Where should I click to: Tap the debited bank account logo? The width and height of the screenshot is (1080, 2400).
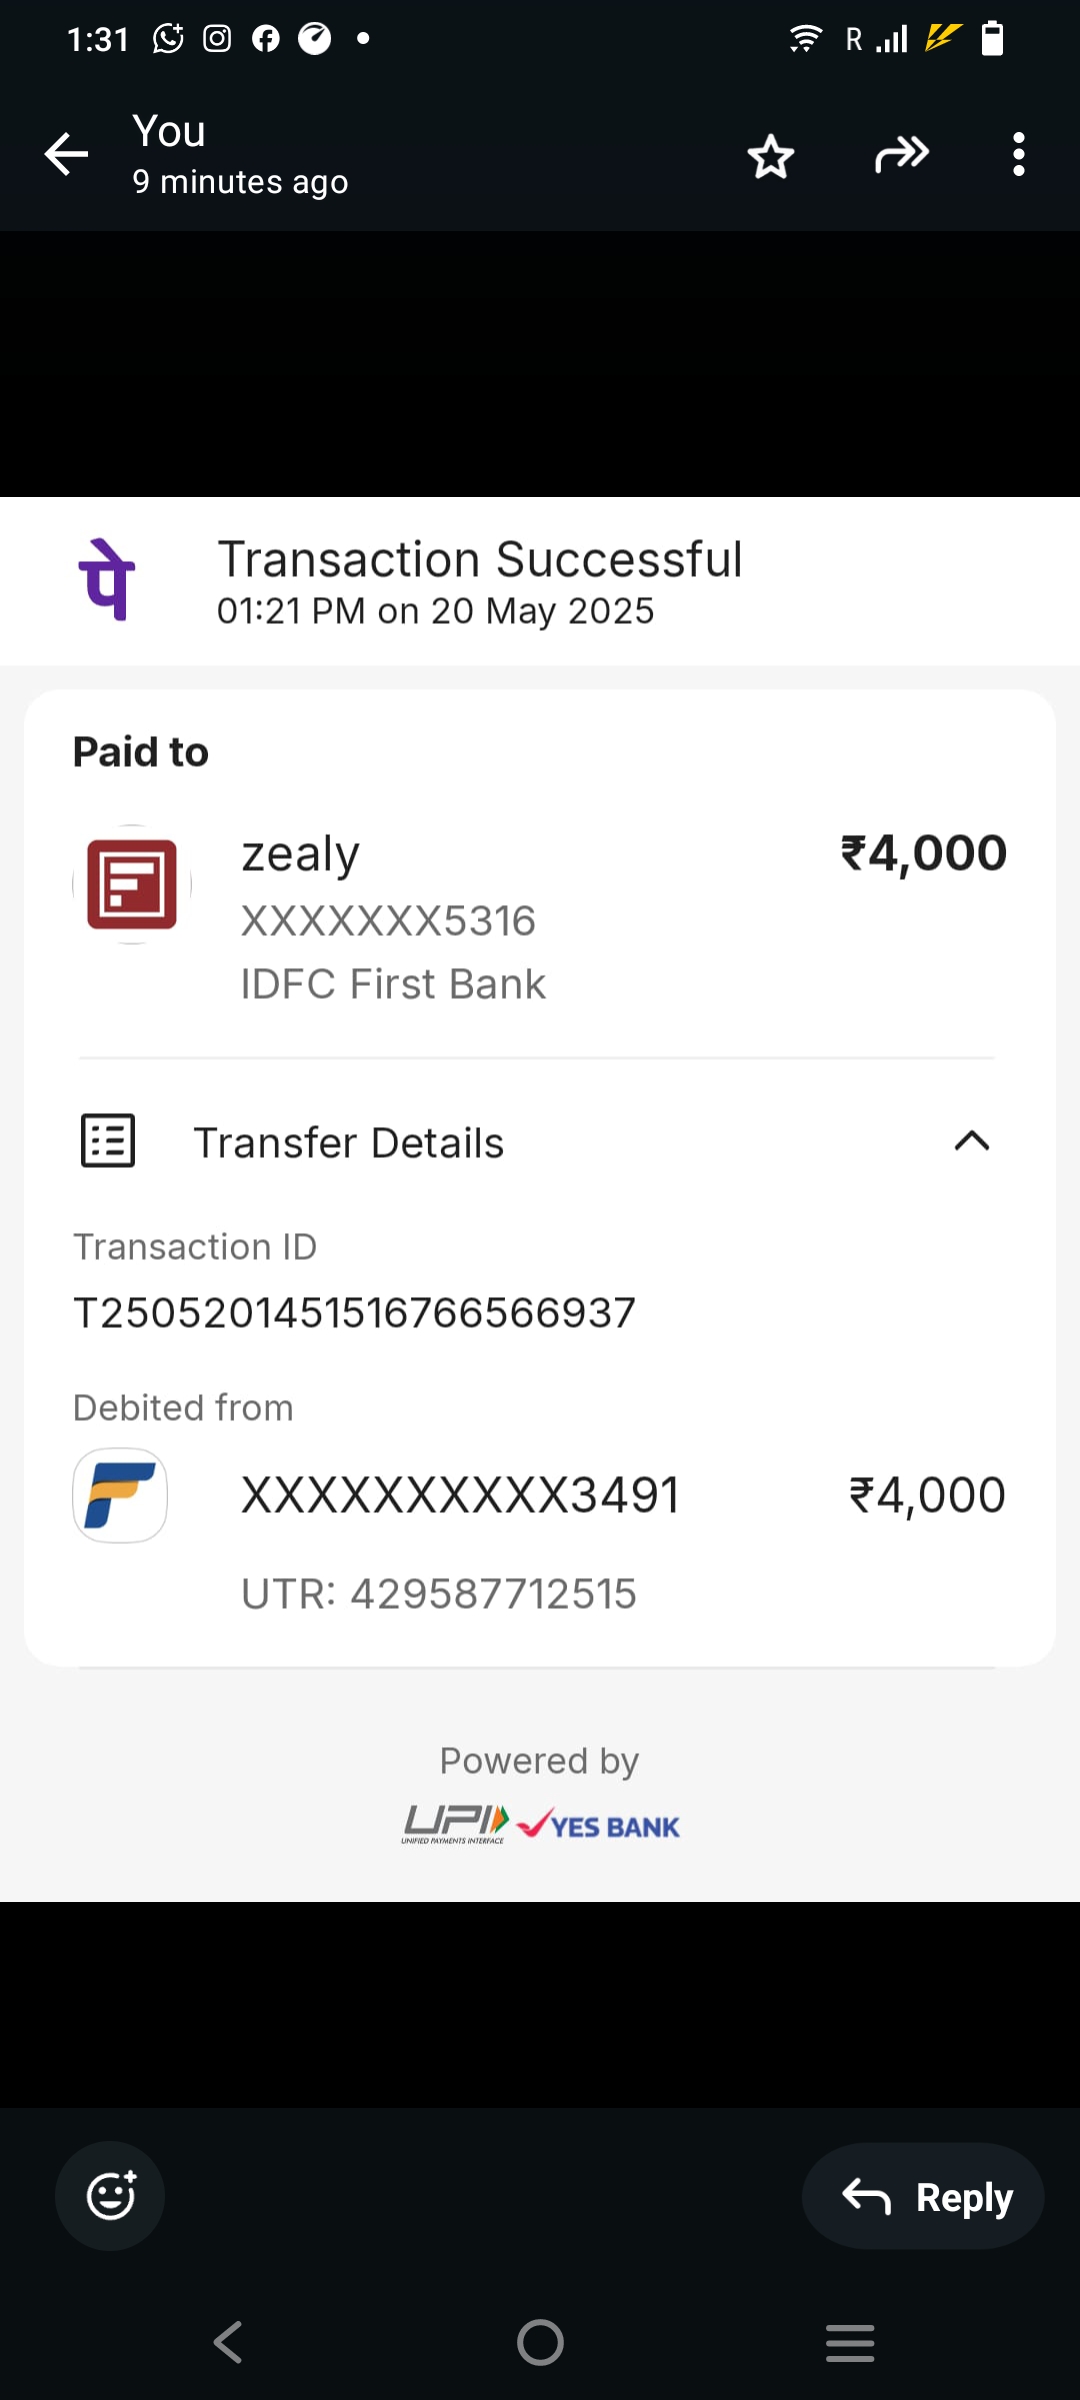[x=120, y=1495]
